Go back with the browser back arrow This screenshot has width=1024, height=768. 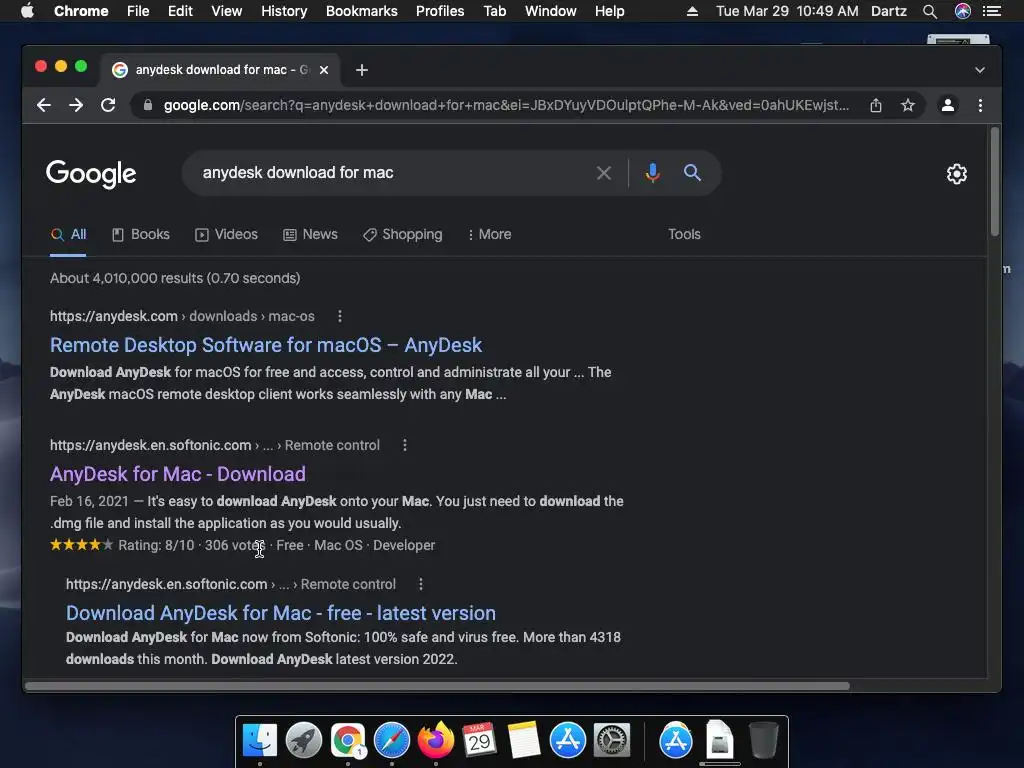click(44, 105)
